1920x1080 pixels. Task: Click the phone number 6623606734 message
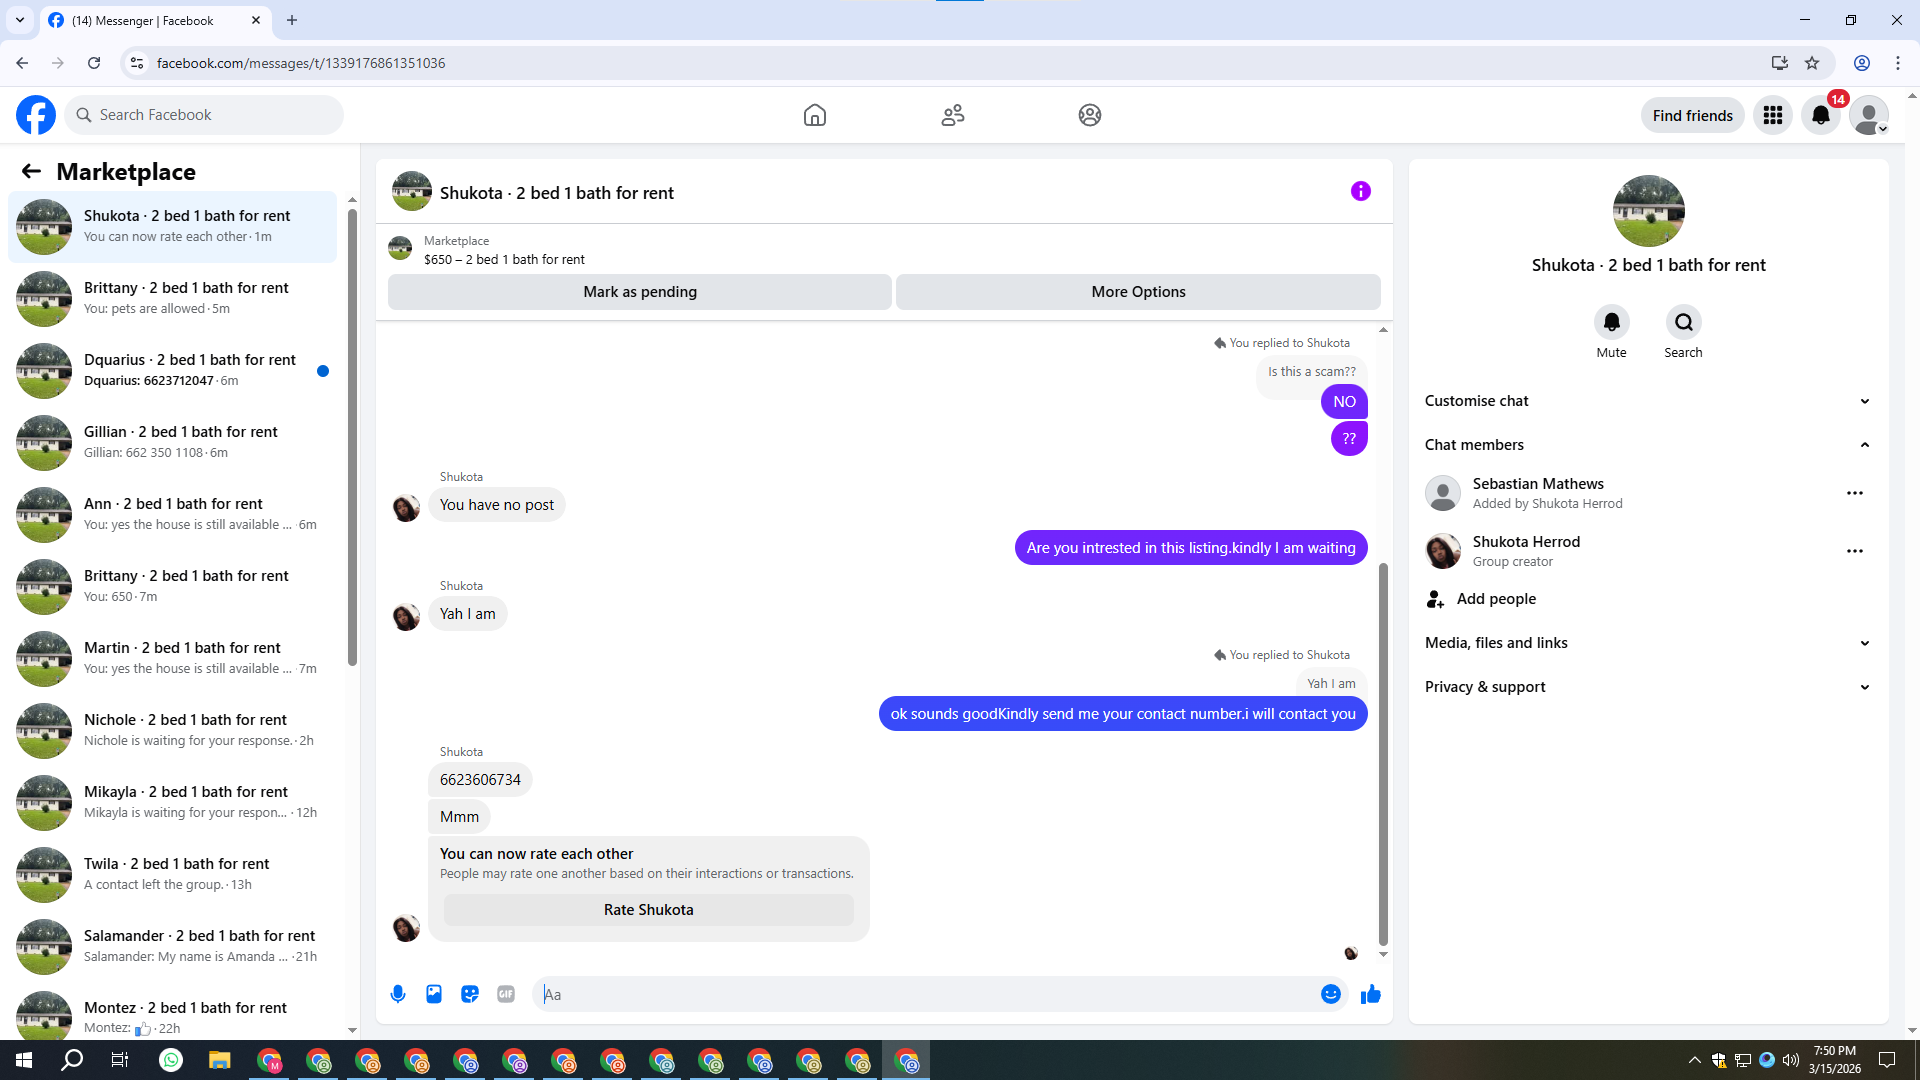click(x=480, y=780)
